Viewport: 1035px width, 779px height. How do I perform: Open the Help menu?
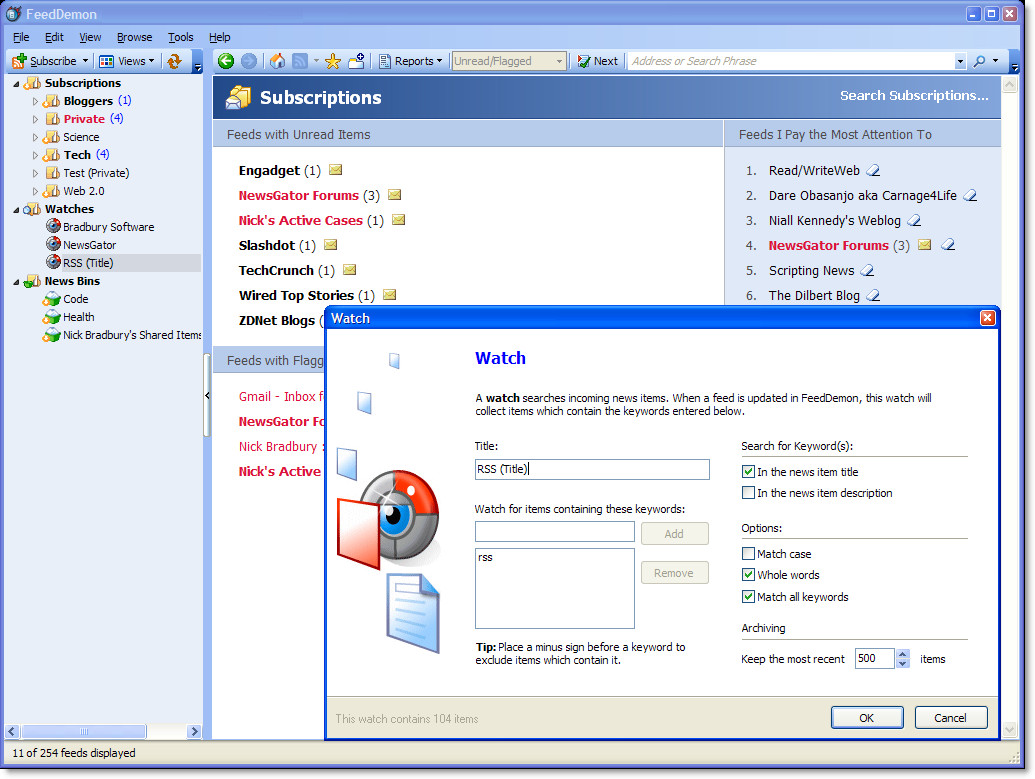220,37
